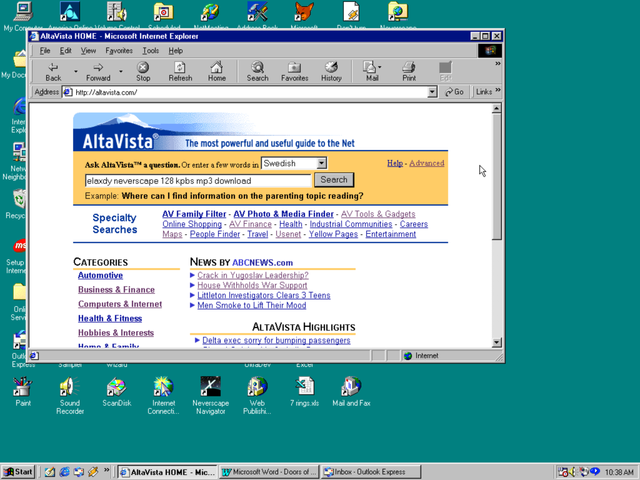Viewport: 640px width, 480px height.
Task: Show browsing History from toolbar
Action: click(331, 71)
